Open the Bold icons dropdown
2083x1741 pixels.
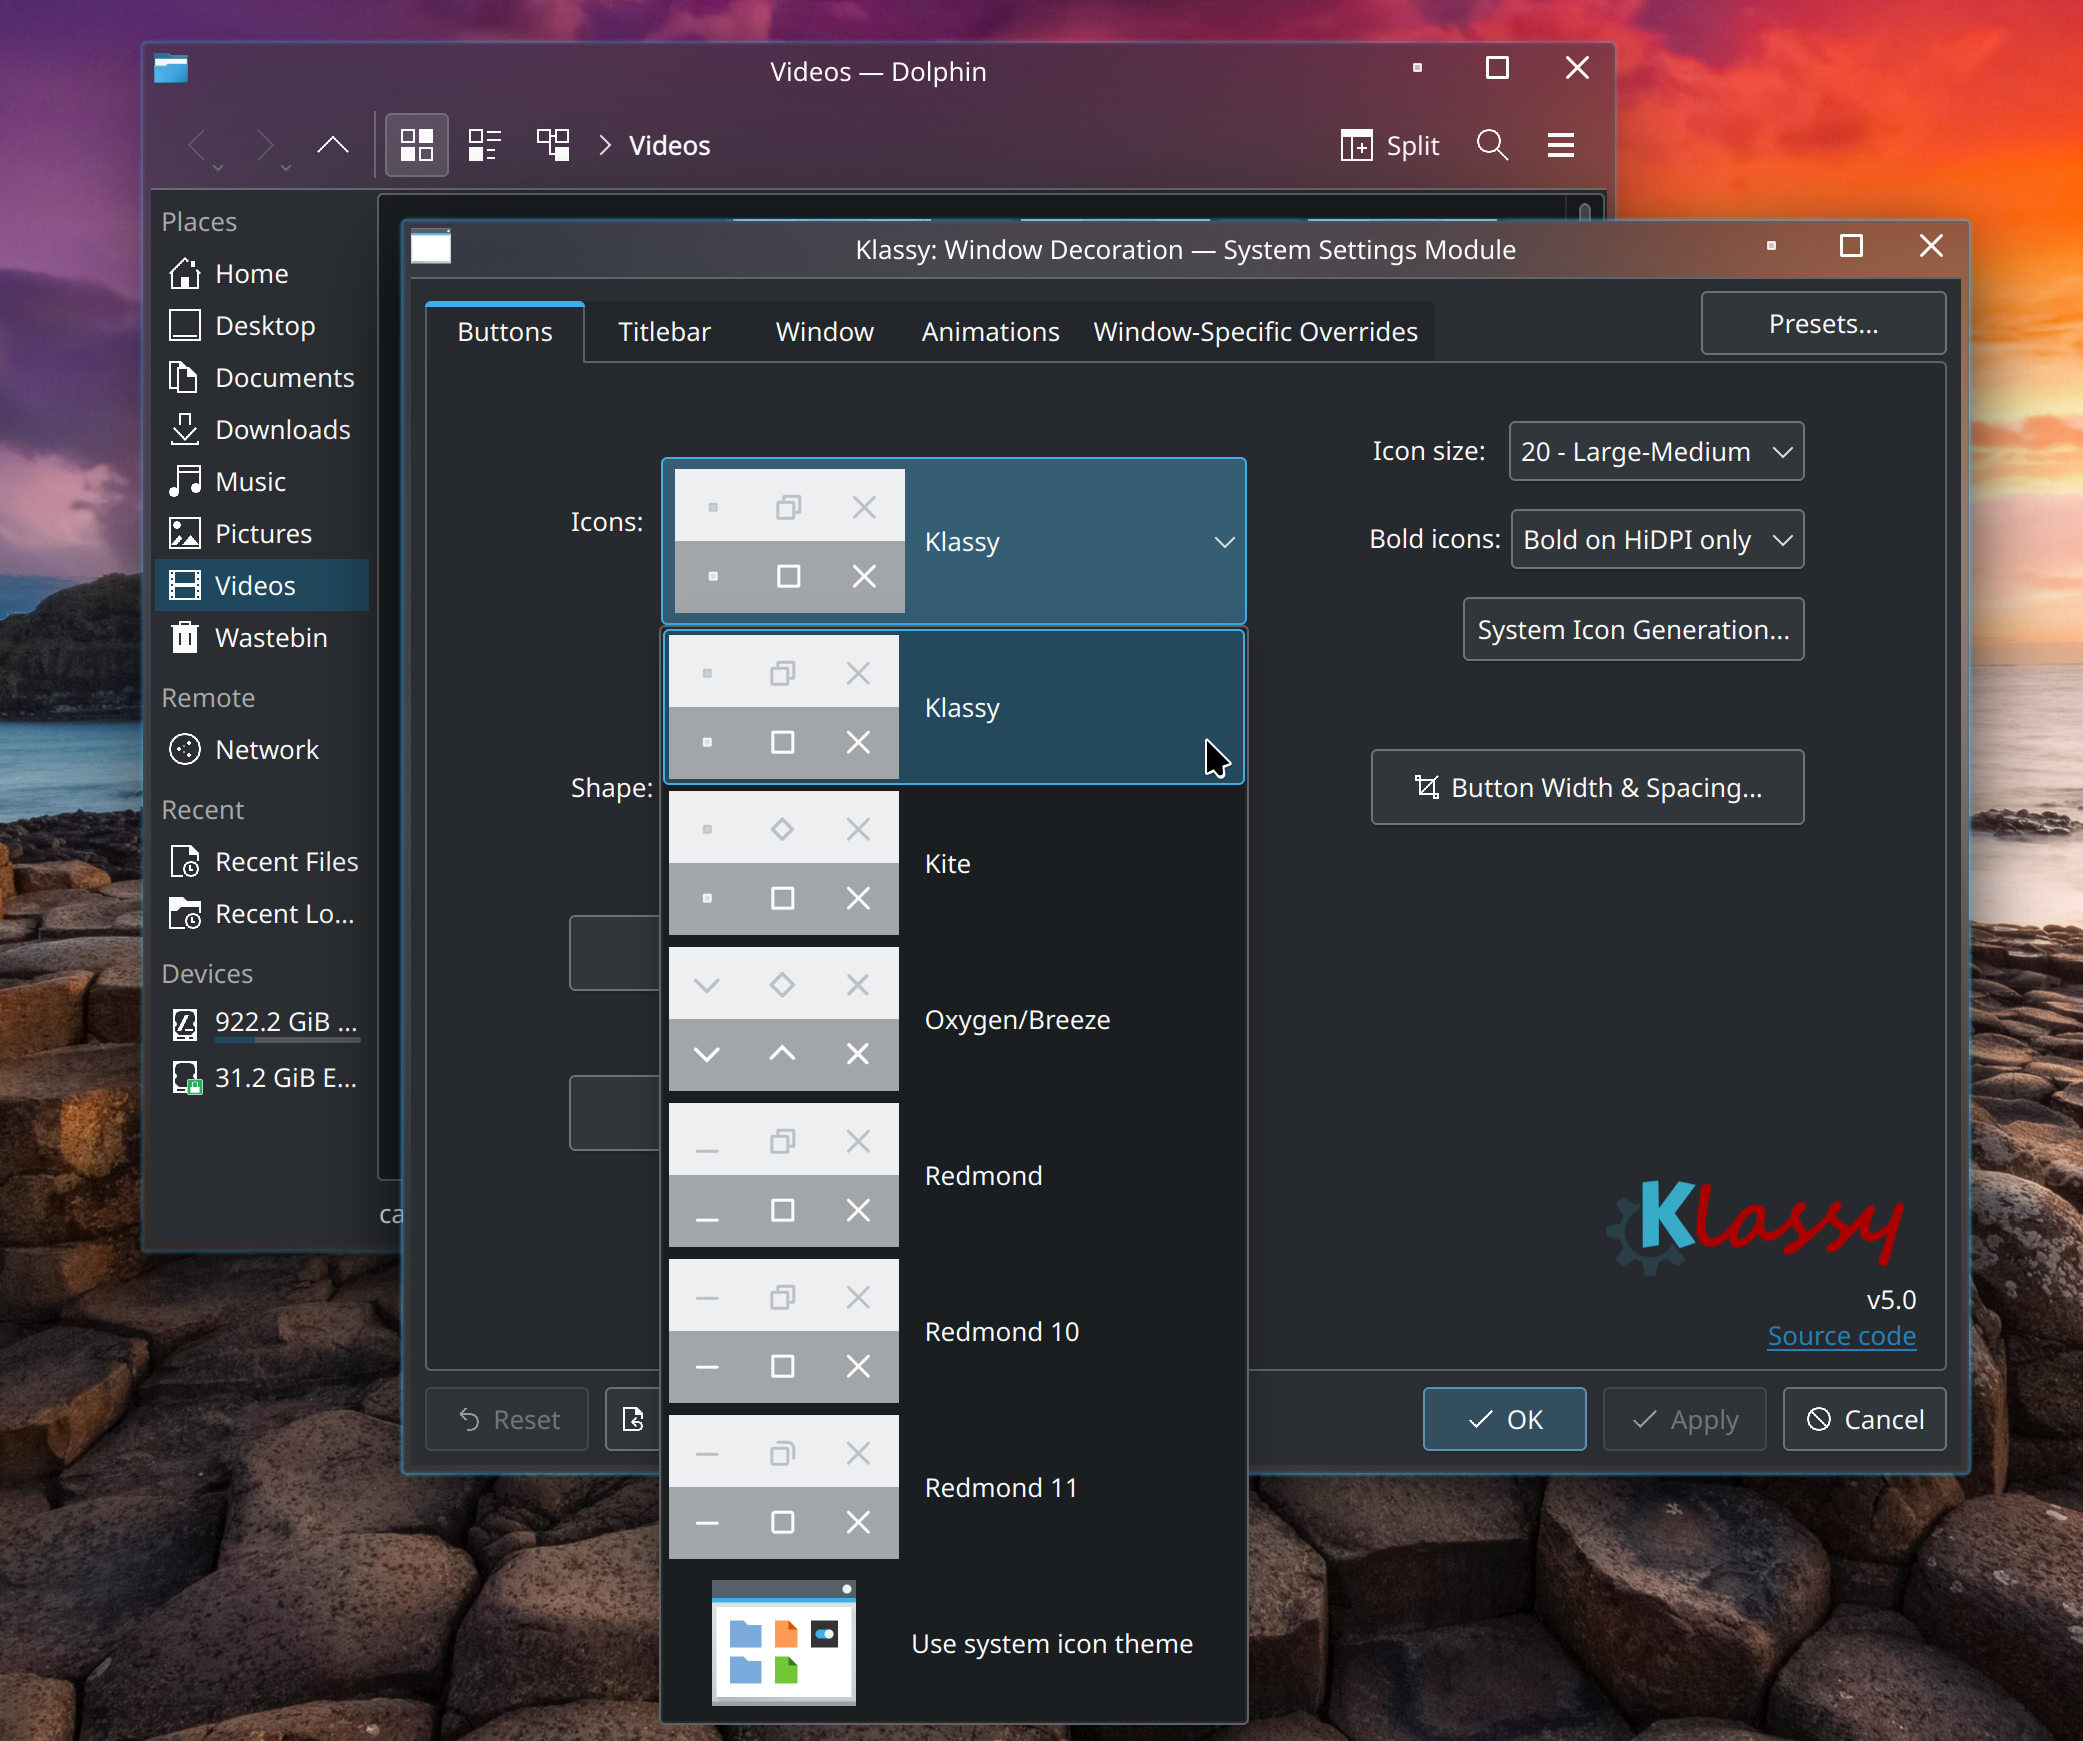pyautogui.click(x=1656, y=540)
